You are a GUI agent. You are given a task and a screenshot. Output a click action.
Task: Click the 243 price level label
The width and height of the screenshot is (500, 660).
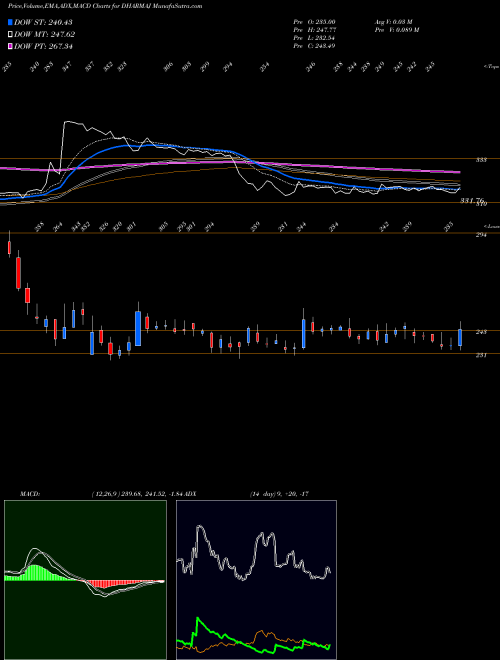coord(481,332)
